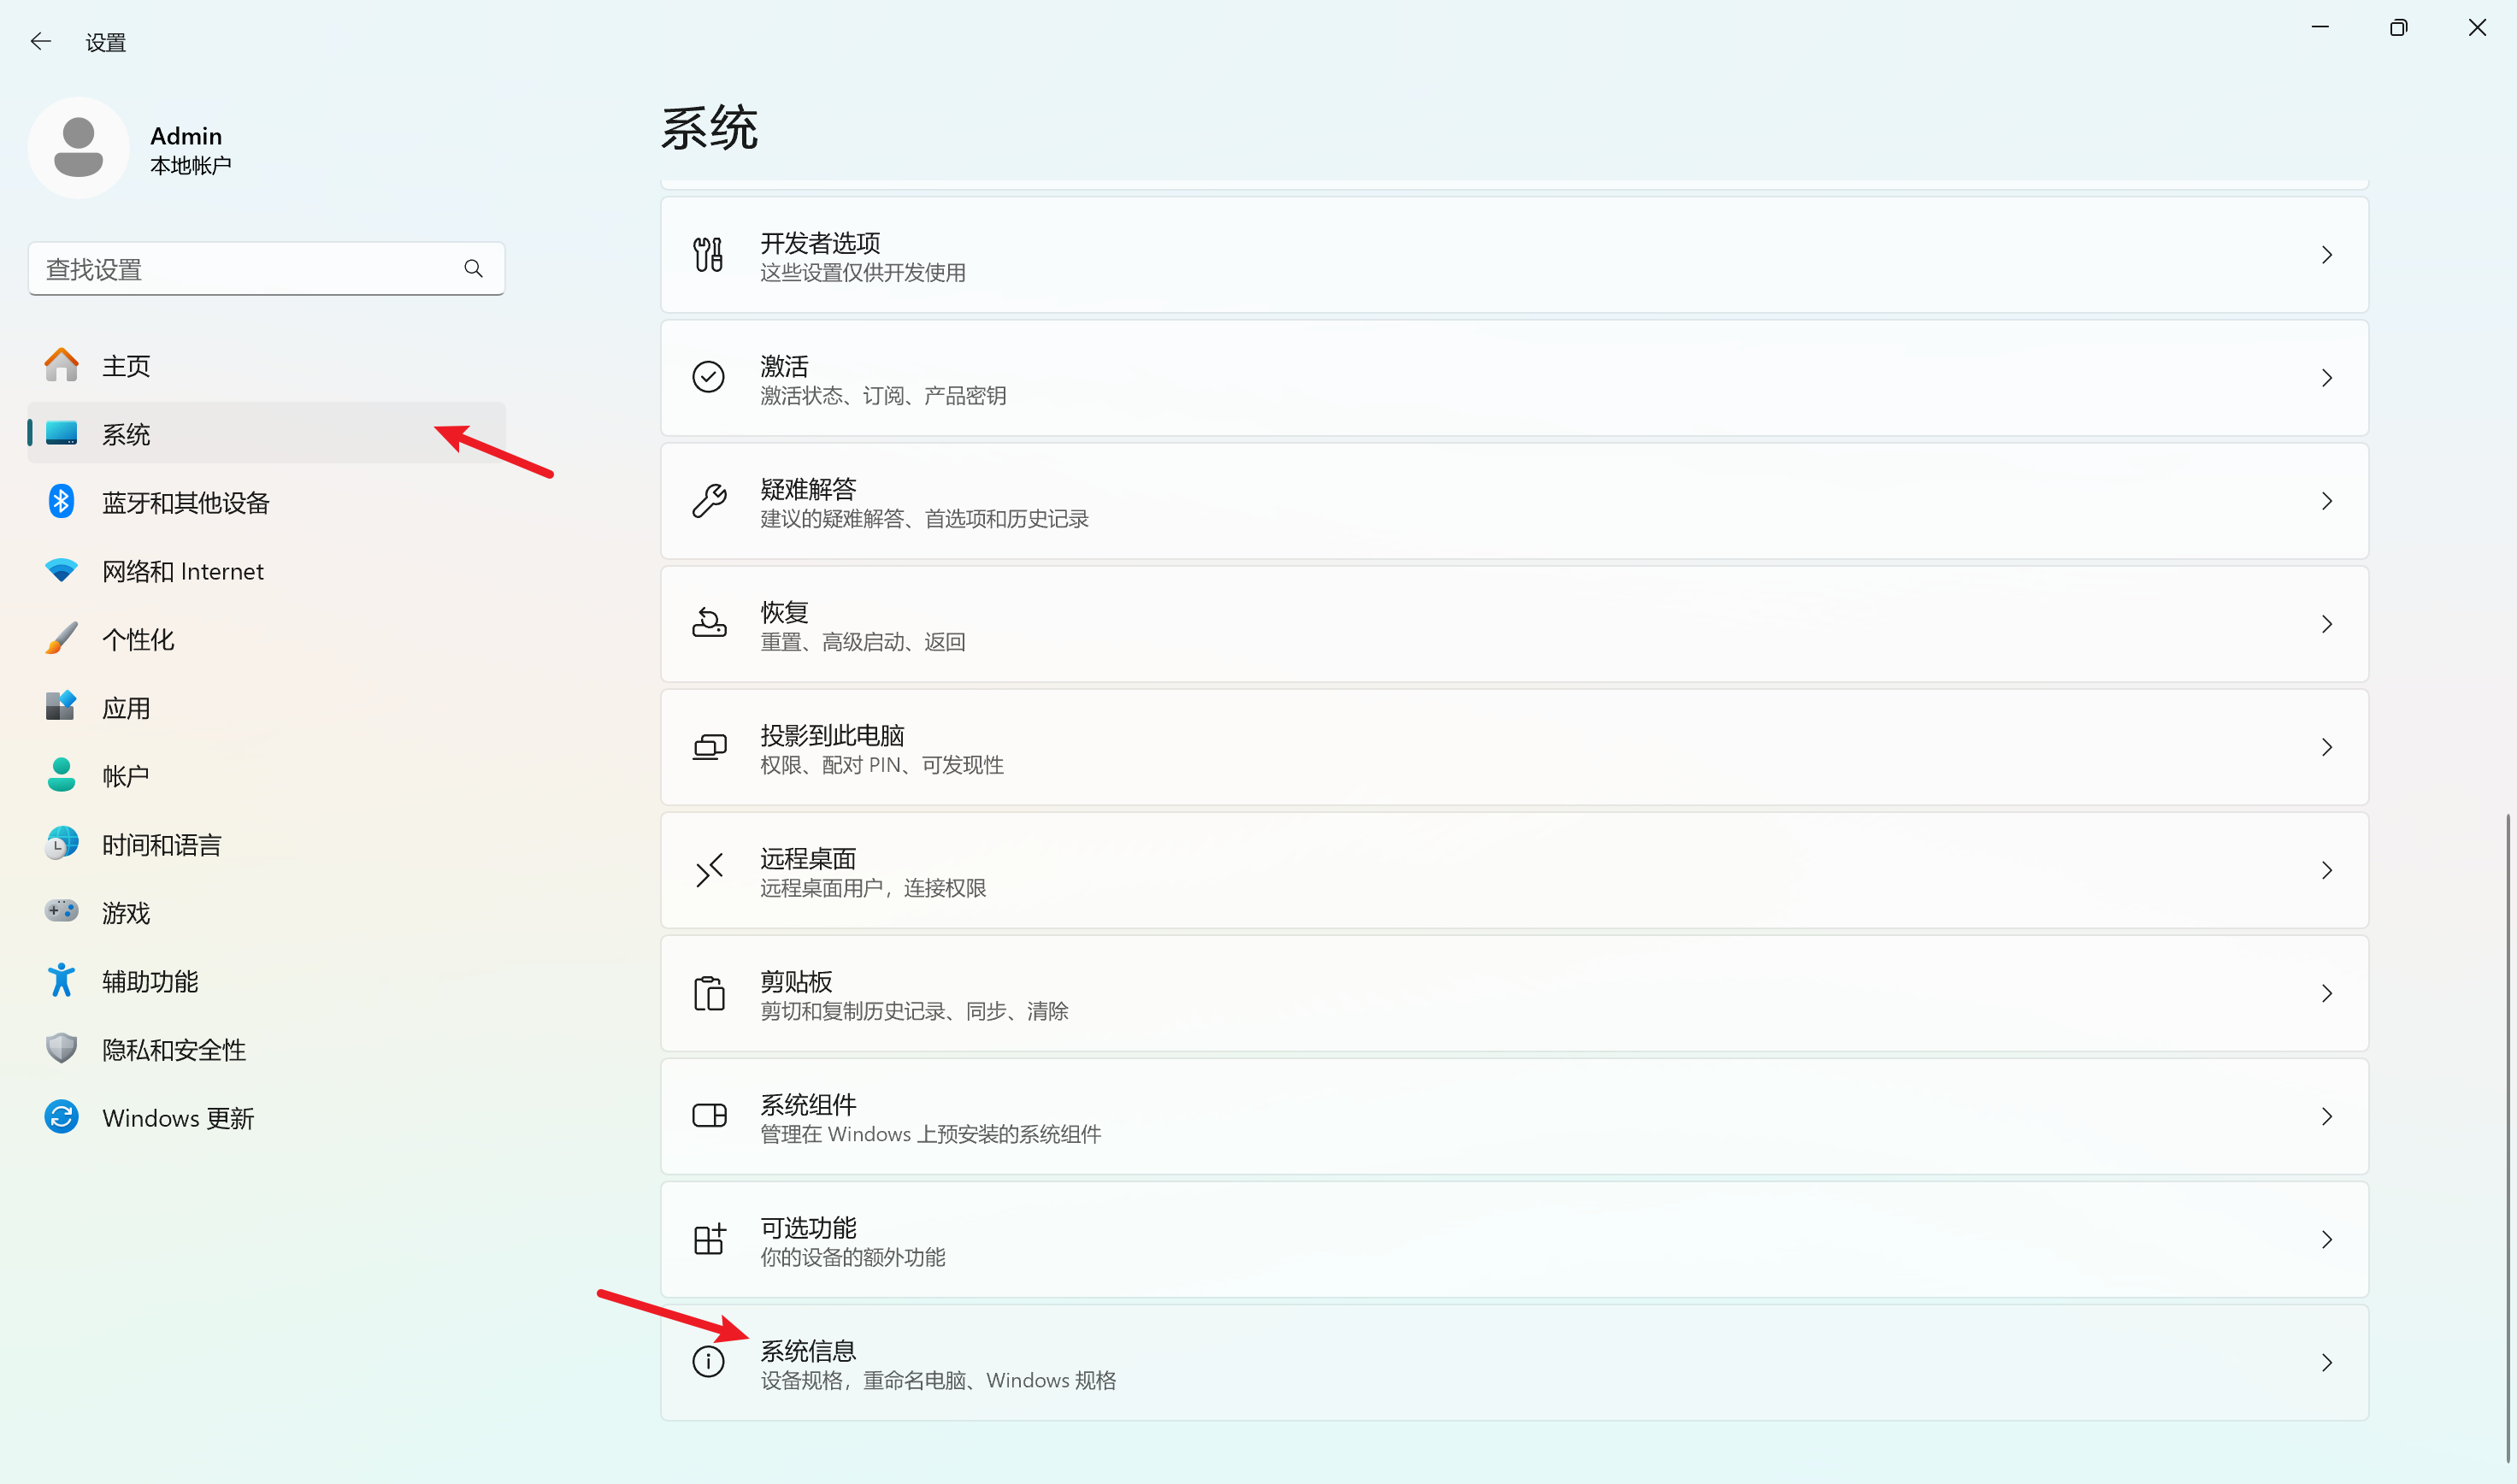Click the Activation checkmark circle icon
The width and height of the screenshot is (2517, 1484).
tap(708, 377)
